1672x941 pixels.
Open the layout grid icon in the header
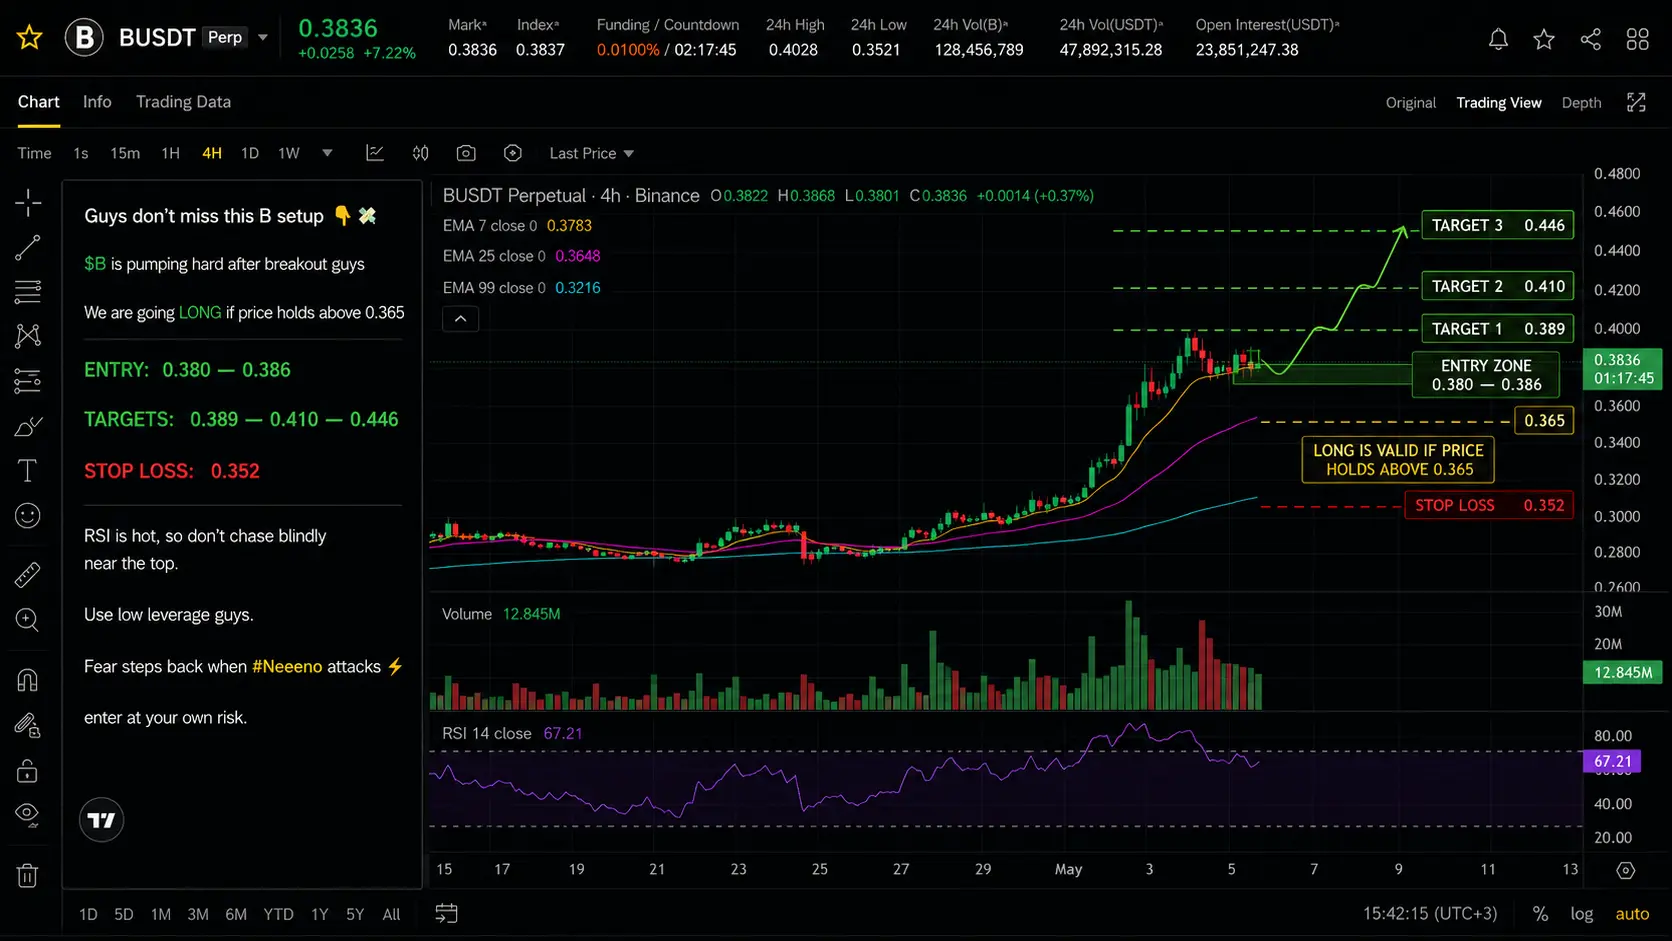[x=1637, y=39]
